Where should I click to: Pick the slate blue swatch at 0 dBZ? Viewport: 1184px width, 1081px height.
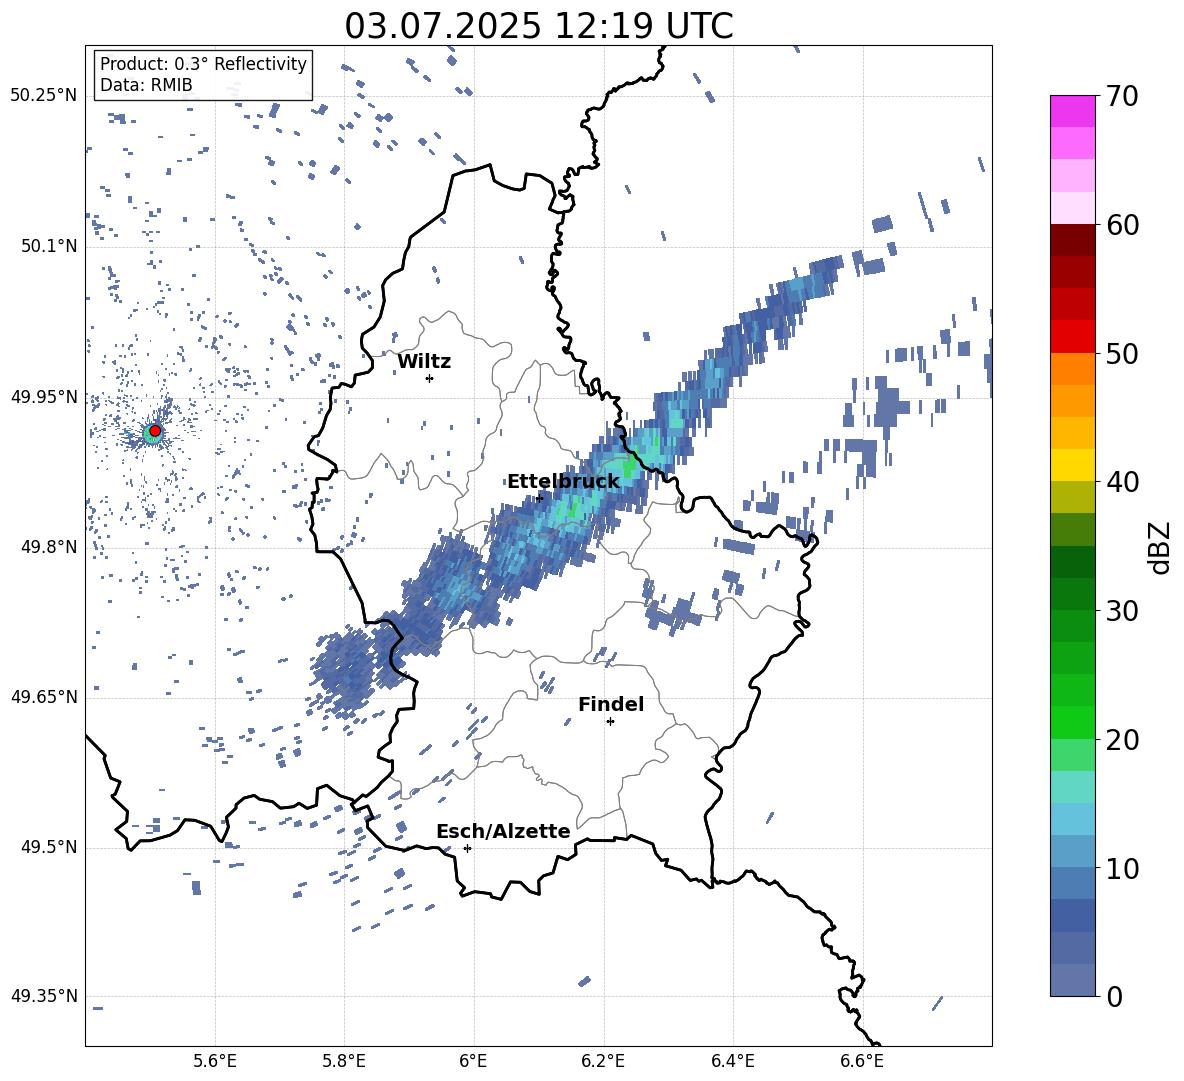(1072, 981)
